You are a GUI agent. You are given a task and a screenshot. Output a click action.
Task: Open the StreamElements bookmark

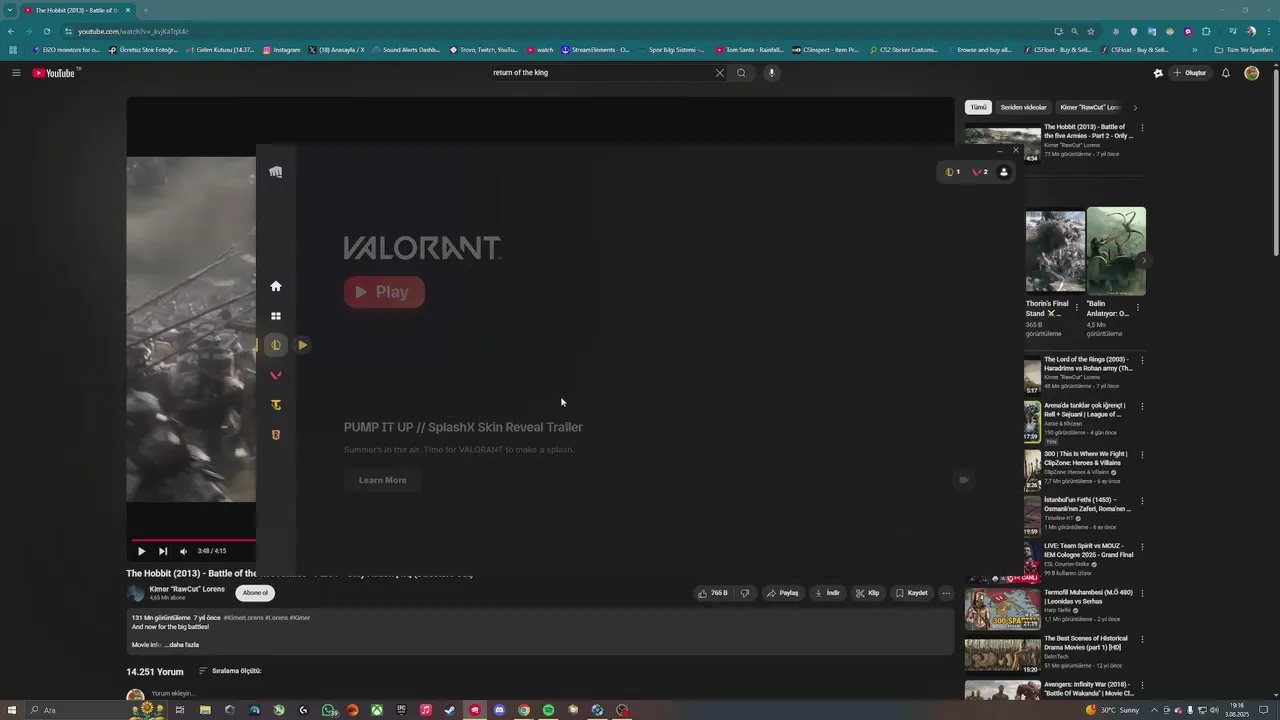point(596,50)
